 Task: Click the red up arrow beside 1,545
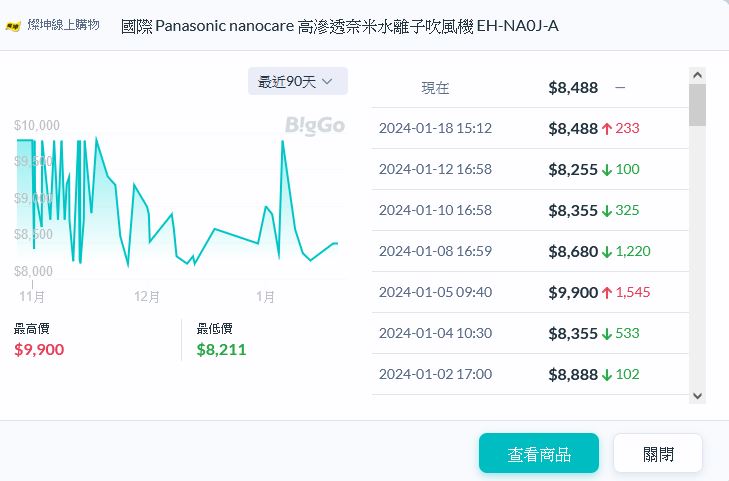pyautogui.click(x=607, y=292)
